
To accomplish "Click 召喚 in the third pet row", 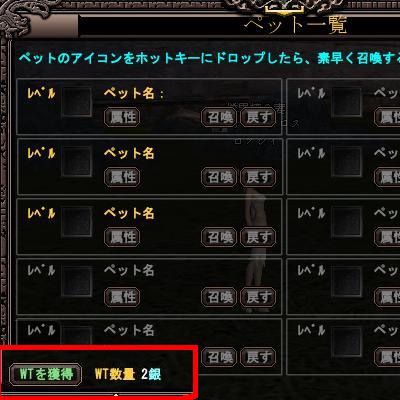I will click(x=219, y=237).
